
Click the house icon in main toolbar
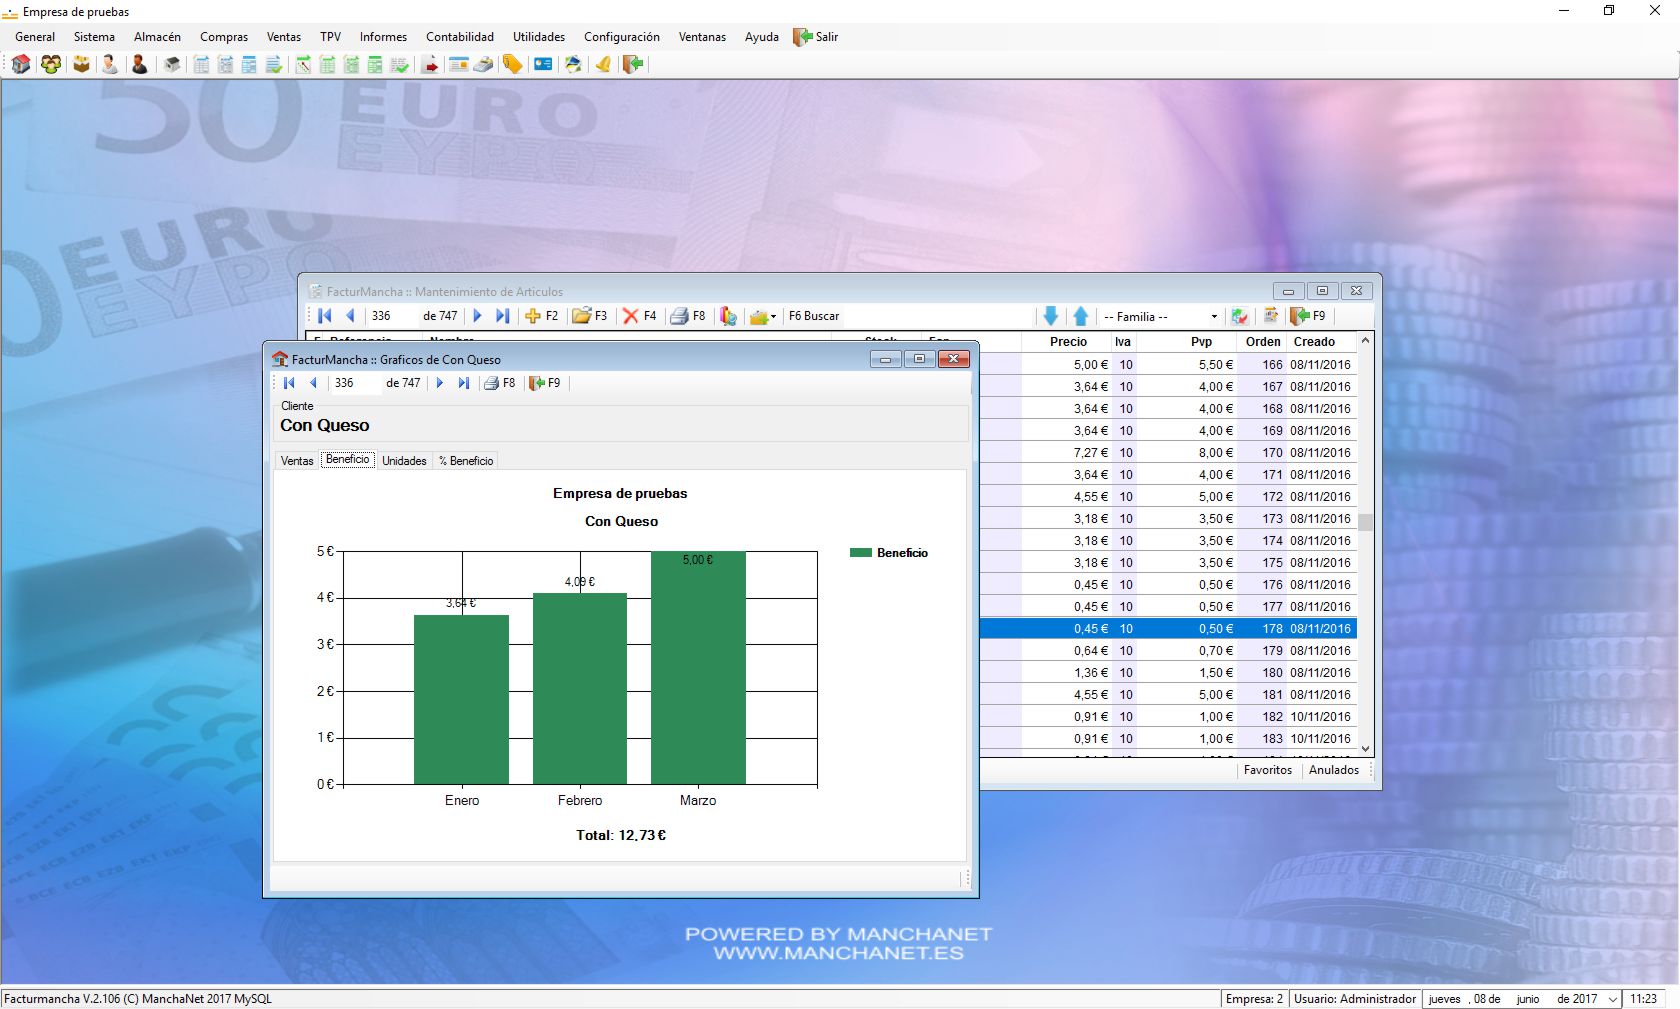click(21, 65)
